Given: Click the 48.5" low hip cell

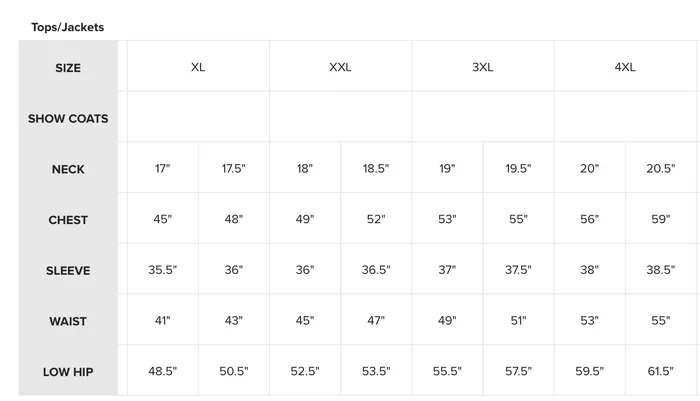Looking at the screenshot, I should point(162,371).
